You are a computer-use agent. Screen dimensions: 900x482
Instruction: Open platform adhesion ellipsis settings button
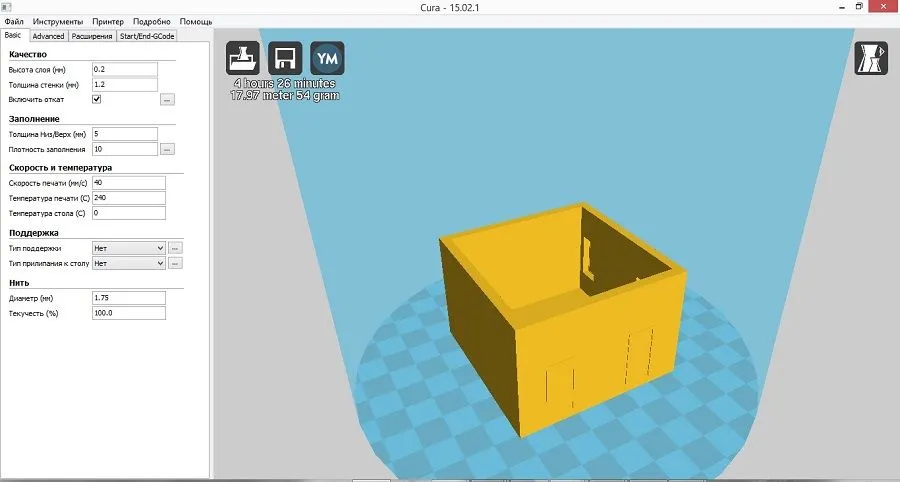[x=174, y=263]
